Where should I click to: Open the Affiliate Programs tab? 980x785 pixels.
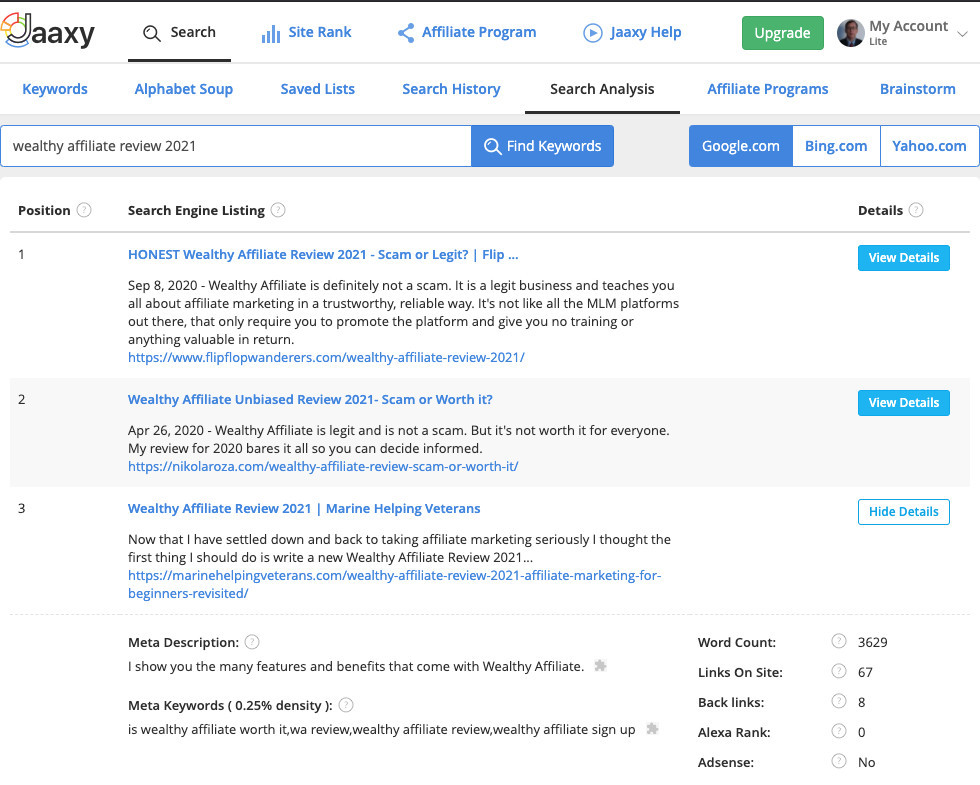(768, 89)
